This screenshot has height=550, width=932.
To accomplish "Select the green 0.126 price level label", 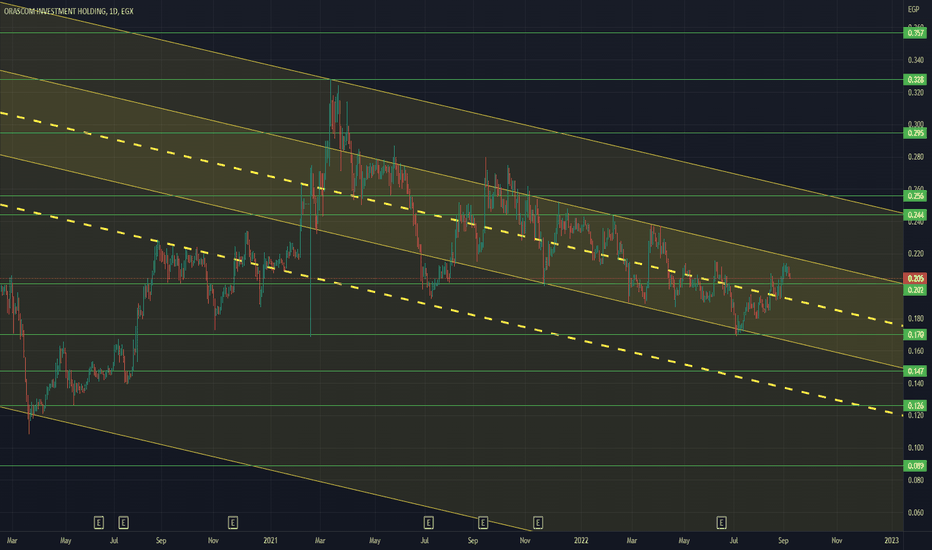I will pos(915,406).
